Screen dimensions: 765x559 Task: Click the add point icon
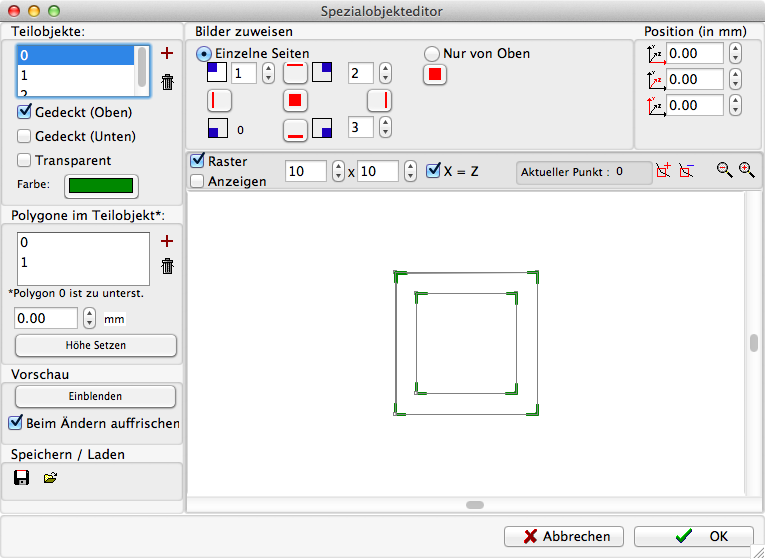pyautogui.click(x=662, y=171)
